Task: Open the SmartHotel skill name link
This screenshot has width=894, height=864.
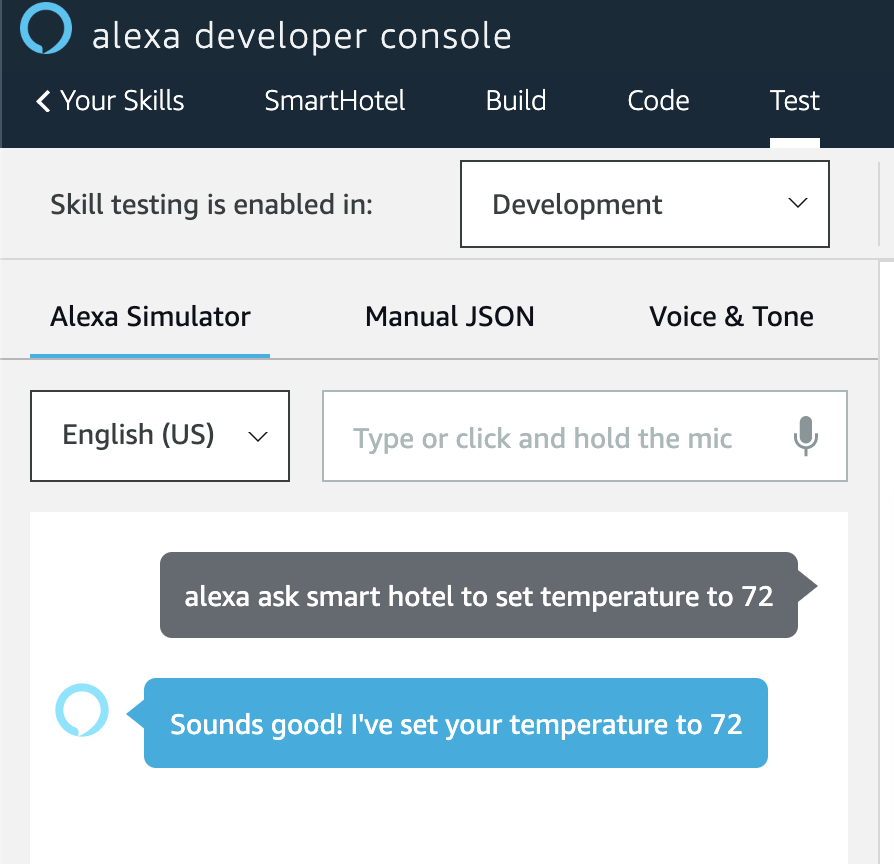Action: coord(334,100)
